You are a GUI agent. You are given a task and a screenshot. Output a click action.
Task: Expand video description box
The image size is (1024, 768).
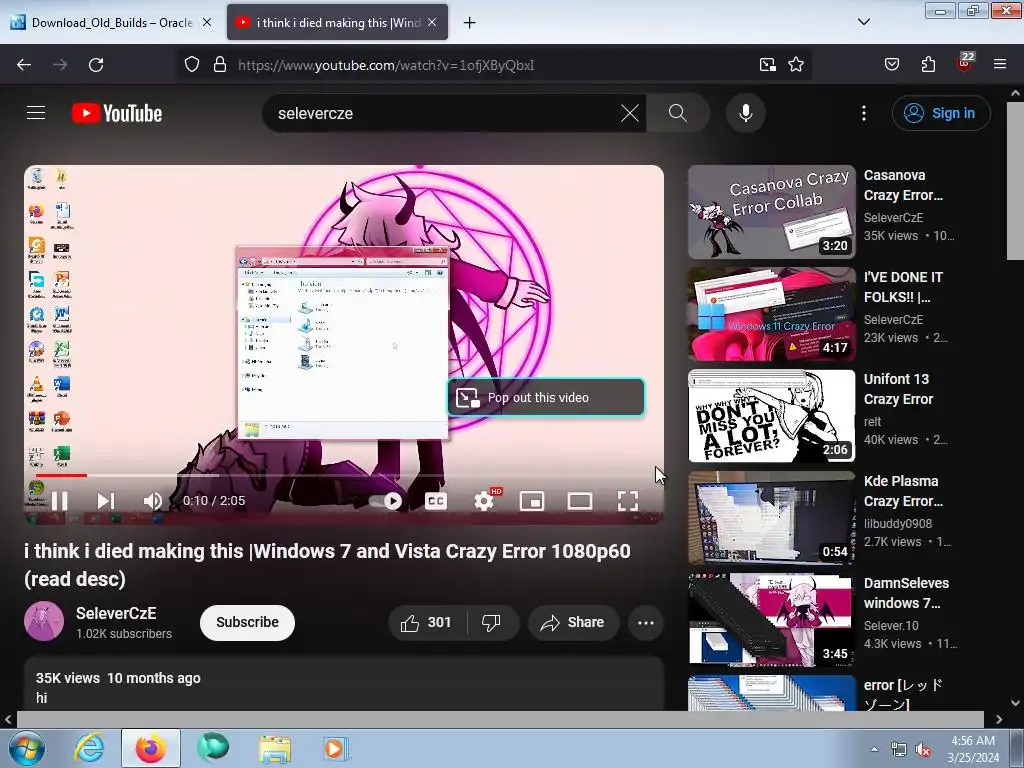coord(344,684)
